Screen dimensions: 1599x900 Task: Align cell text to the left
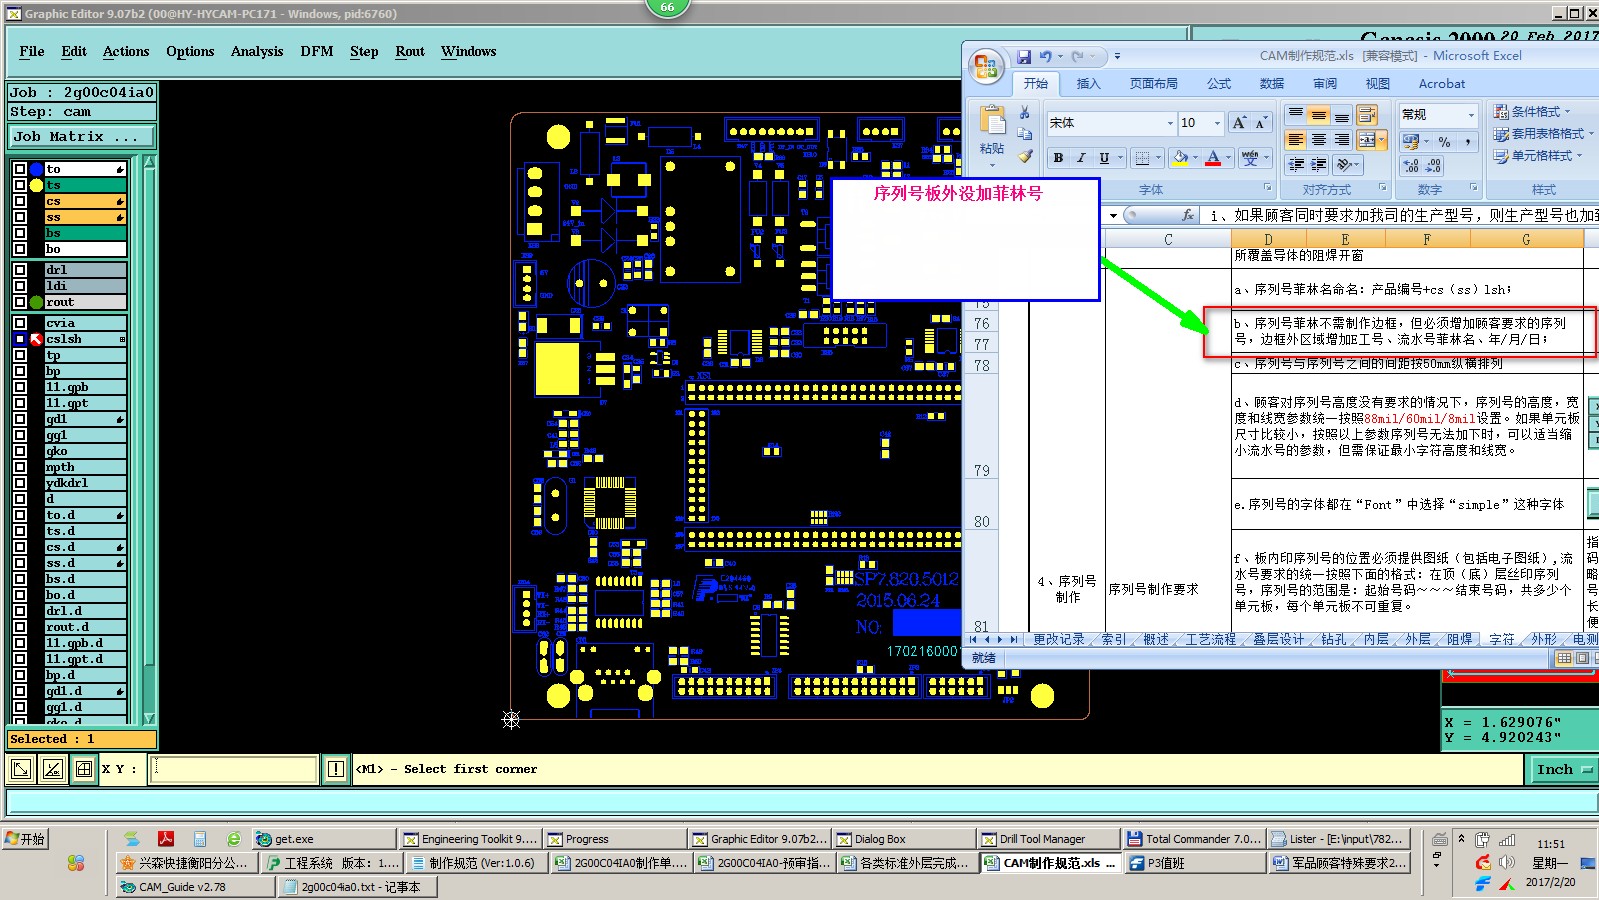tap(1296, 140)
